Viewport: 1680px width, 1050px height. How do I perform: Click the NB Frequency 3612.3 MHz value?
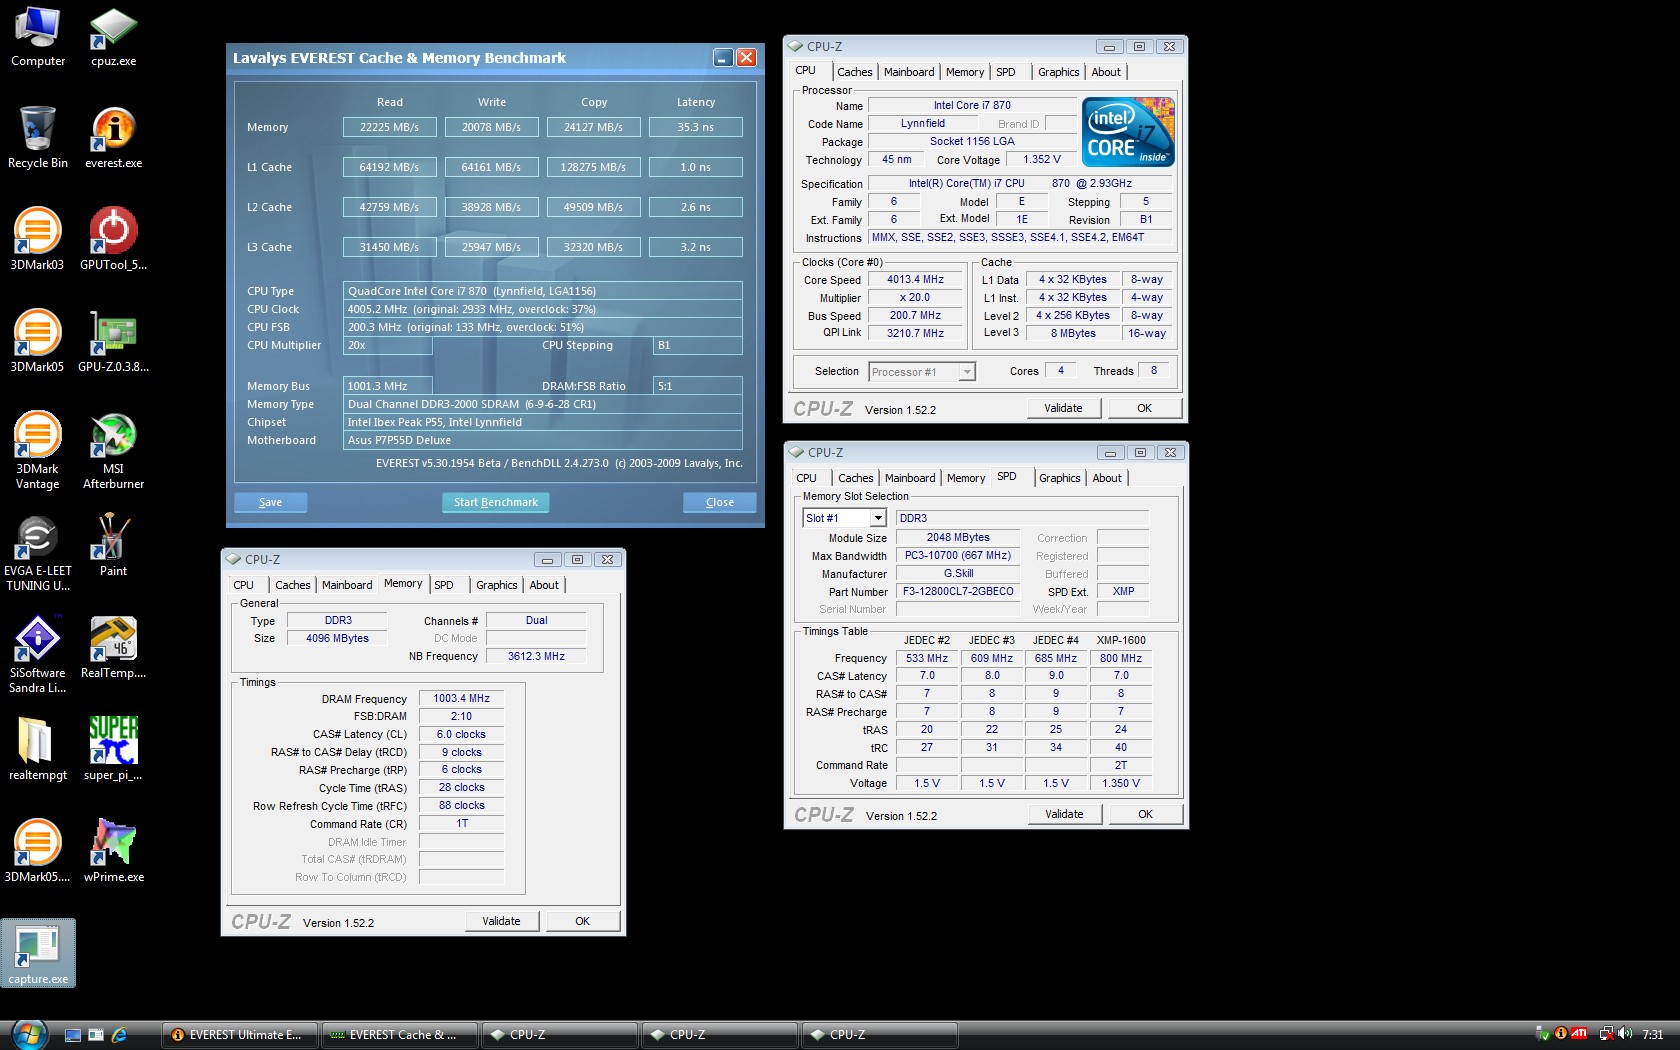(536, 657)
